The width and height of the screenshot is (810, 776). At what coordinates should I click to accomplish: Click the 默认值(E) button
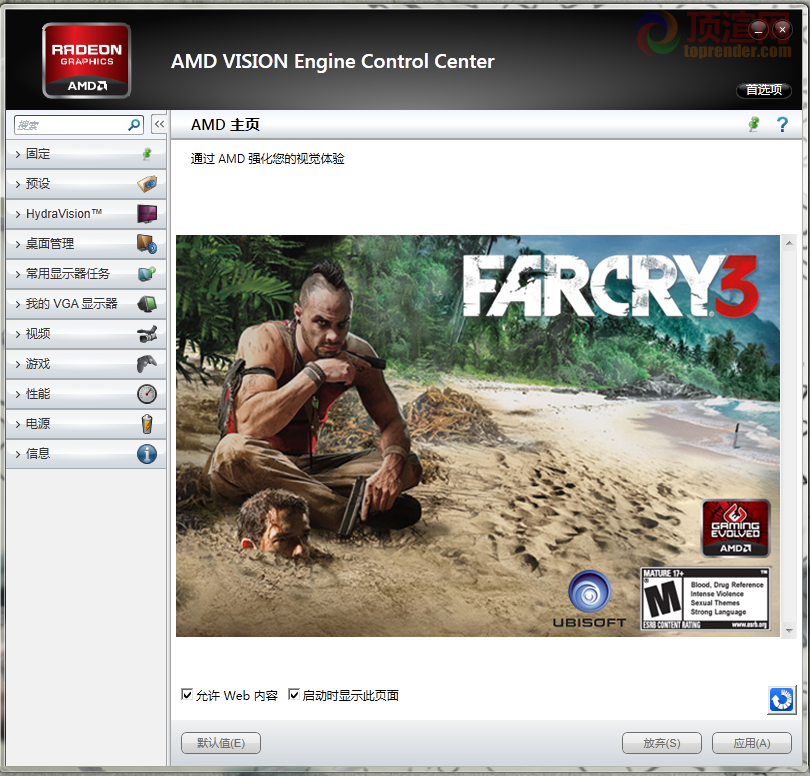(221, 743)
